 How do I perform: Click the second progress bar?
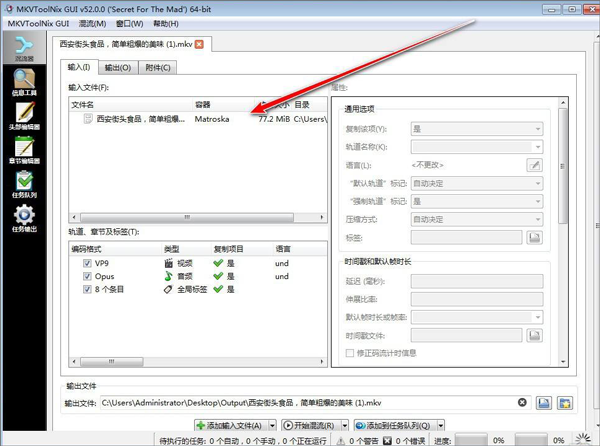click(x=531, y=440)
